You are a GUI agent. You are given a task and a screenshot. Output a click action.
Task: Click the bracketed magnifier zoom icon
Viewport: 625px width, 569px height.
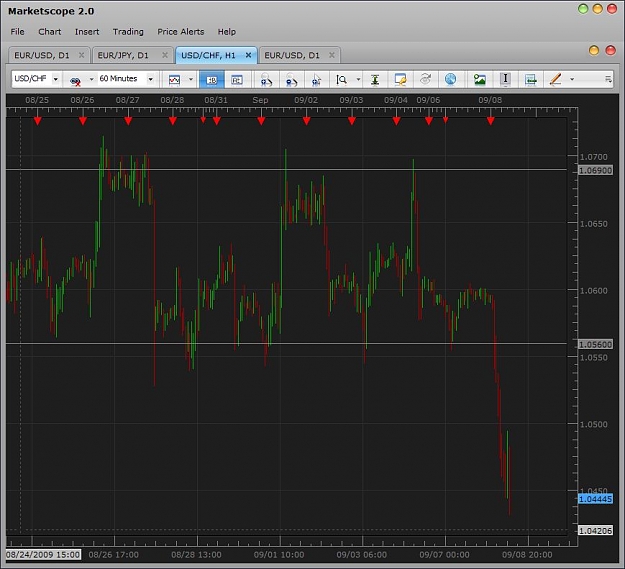342,80
